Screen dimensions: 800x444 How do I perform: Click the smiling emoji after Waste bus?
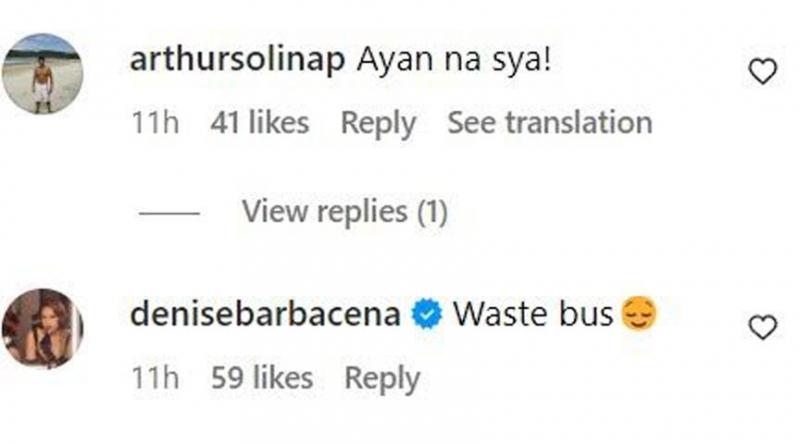pyautogui.click(x=639, y=313)
